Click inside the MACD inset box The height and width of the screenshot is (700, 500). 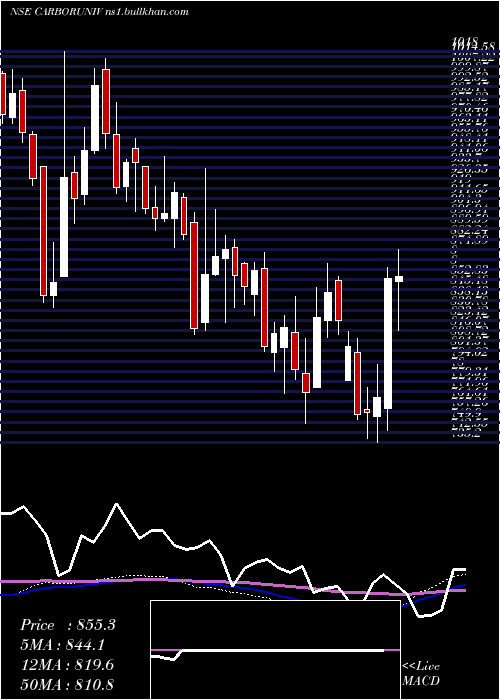[x=275, y=650]
